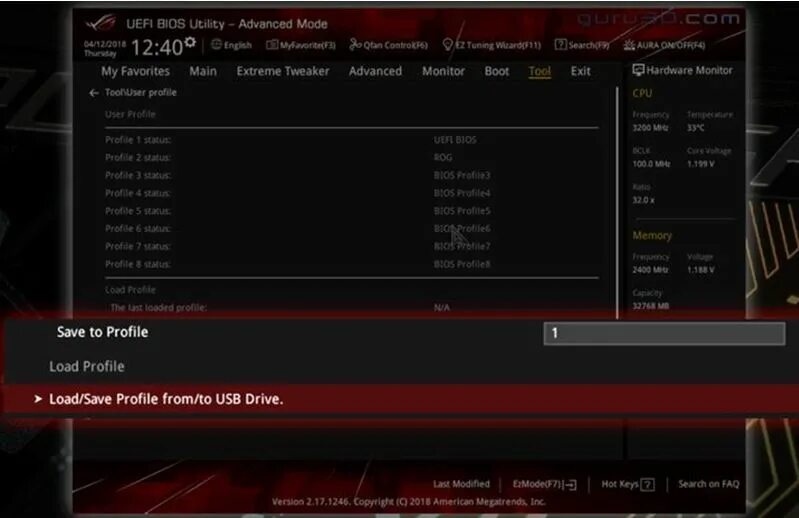Switch to My Favorites tab
The height and width of the screenshot is (518, 799).
(x=135, y=71)
